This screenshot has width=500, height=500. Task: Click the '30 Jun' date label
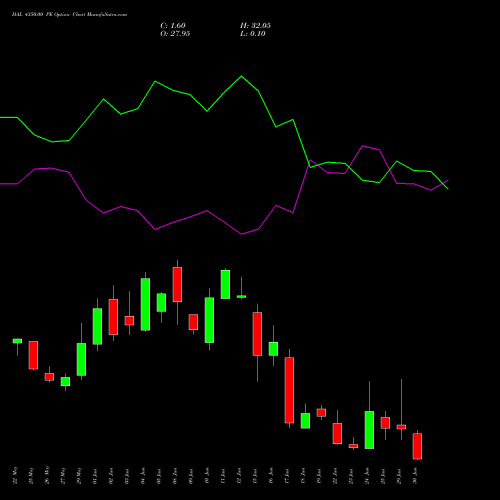[415, 476]
